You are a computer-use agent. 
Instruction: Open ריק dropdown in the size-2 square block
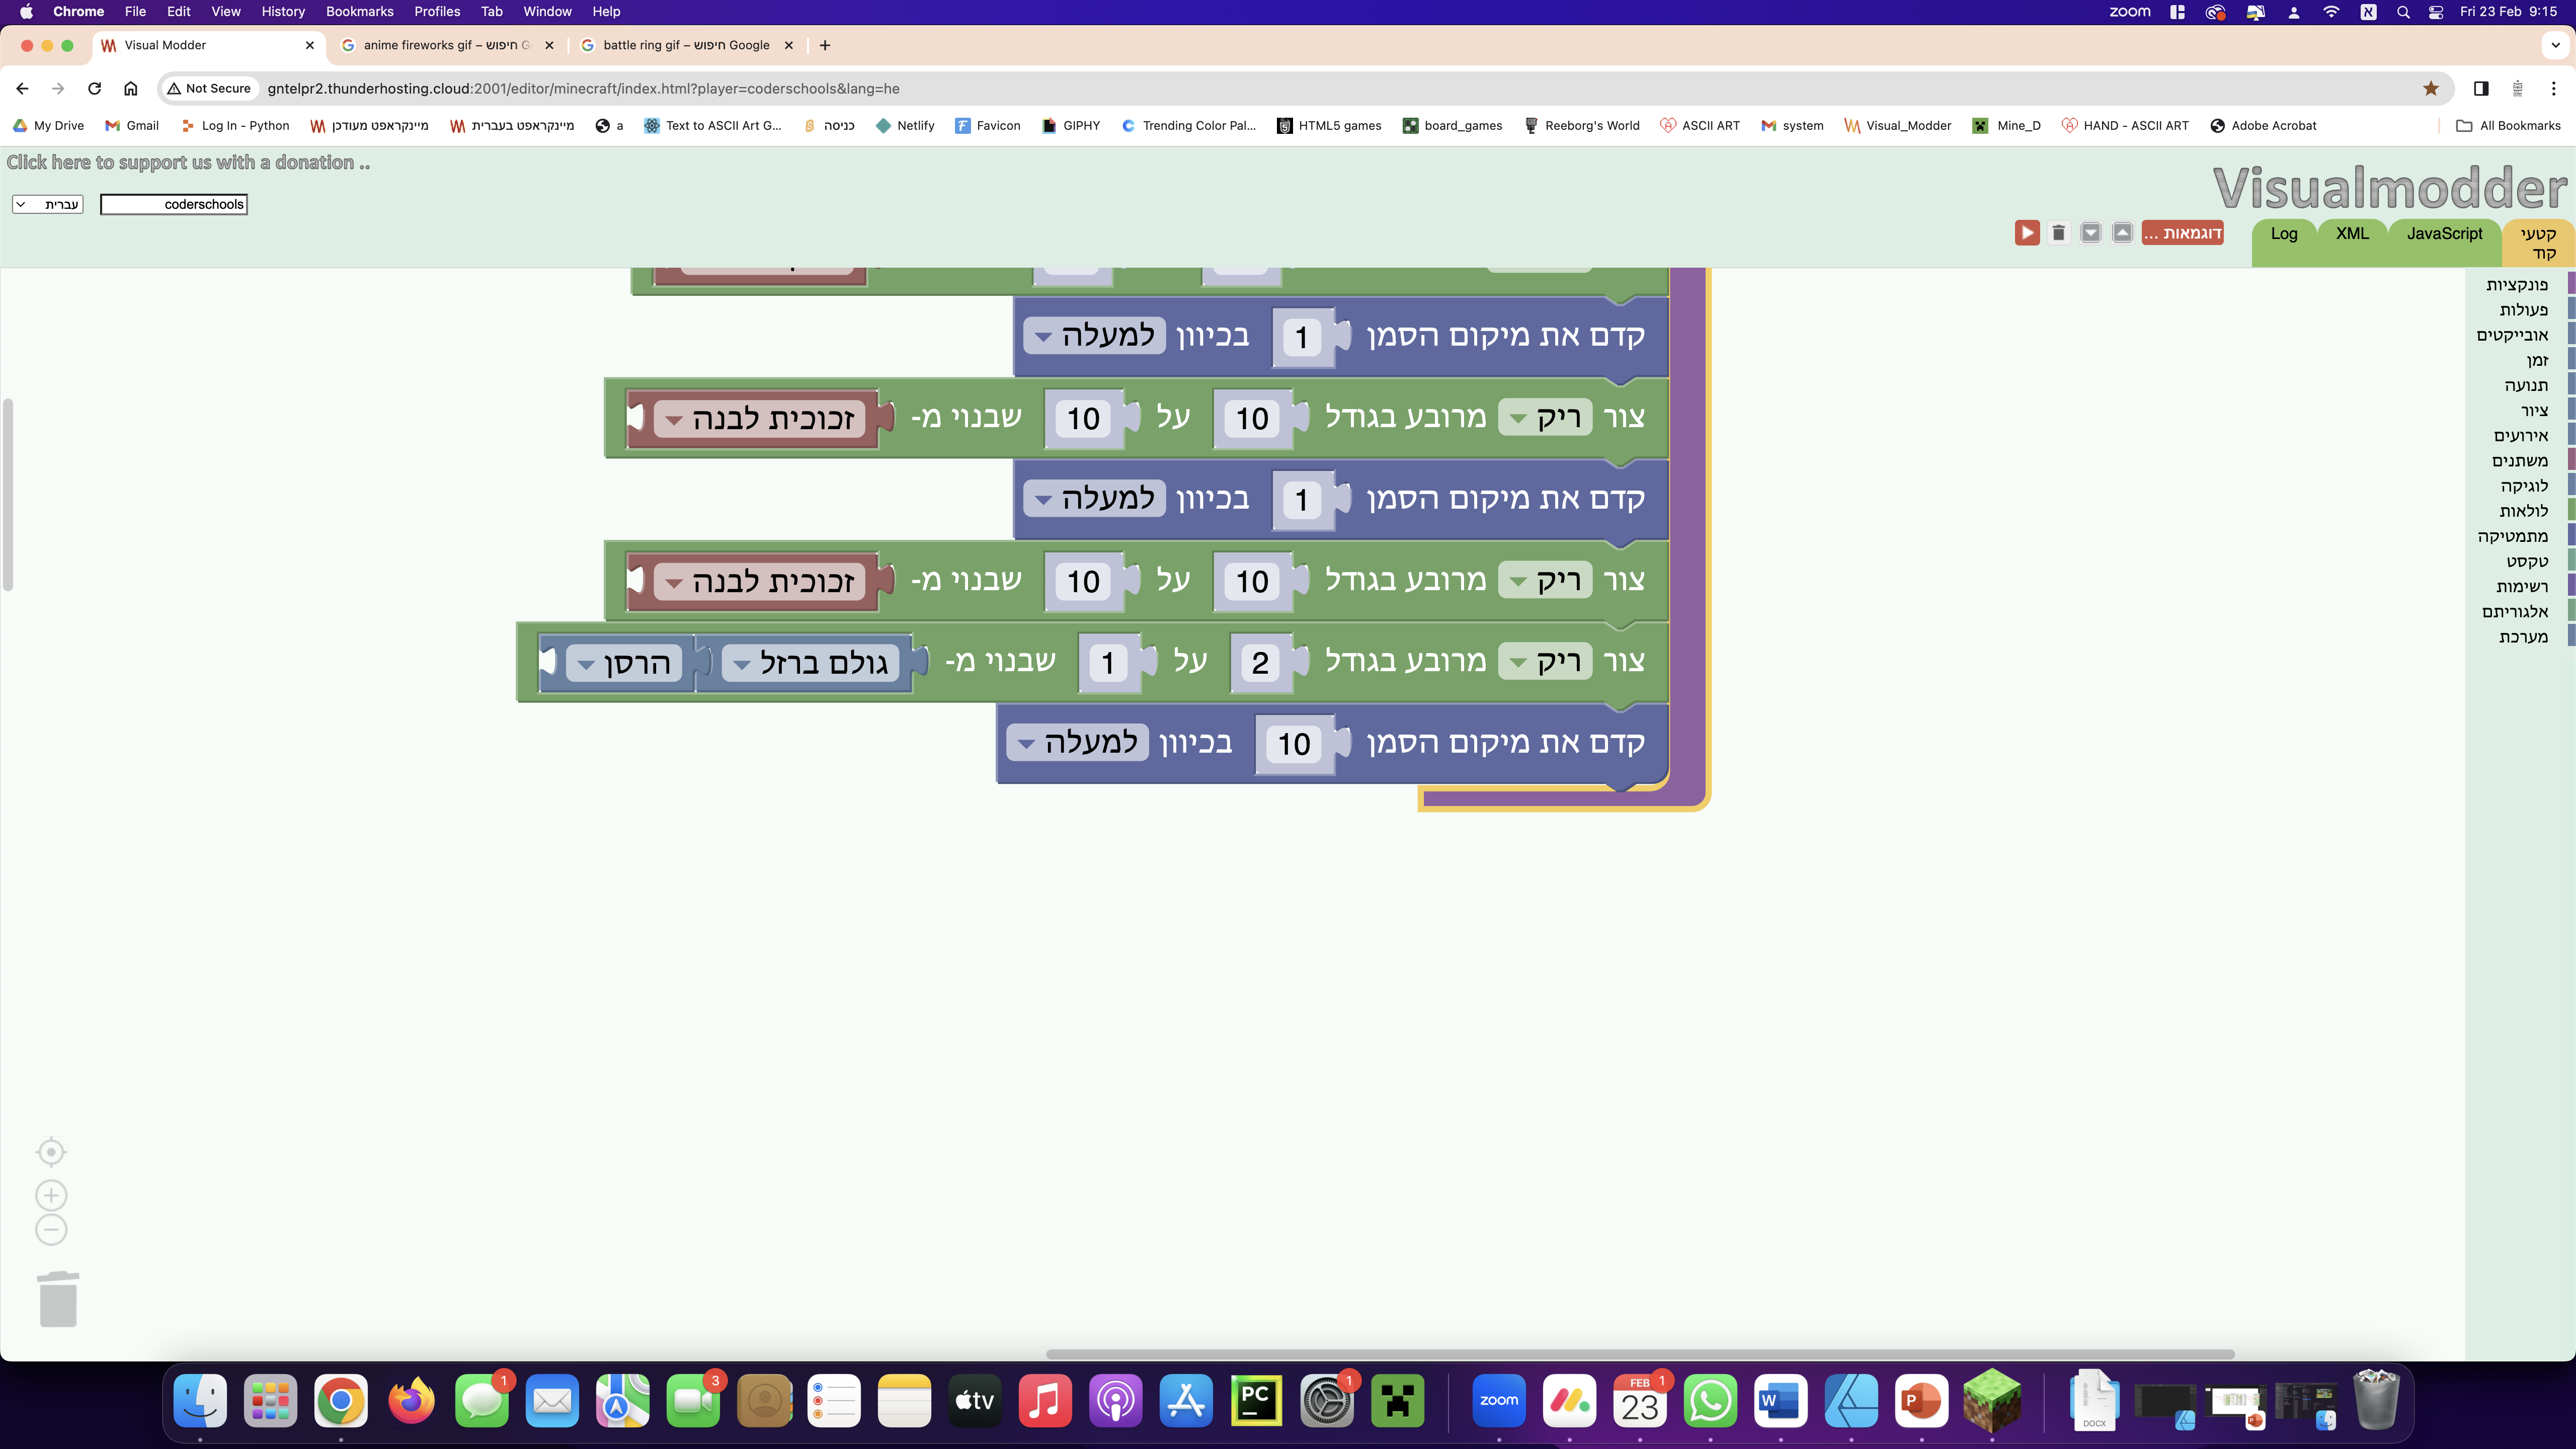[x=1545, y=662]
